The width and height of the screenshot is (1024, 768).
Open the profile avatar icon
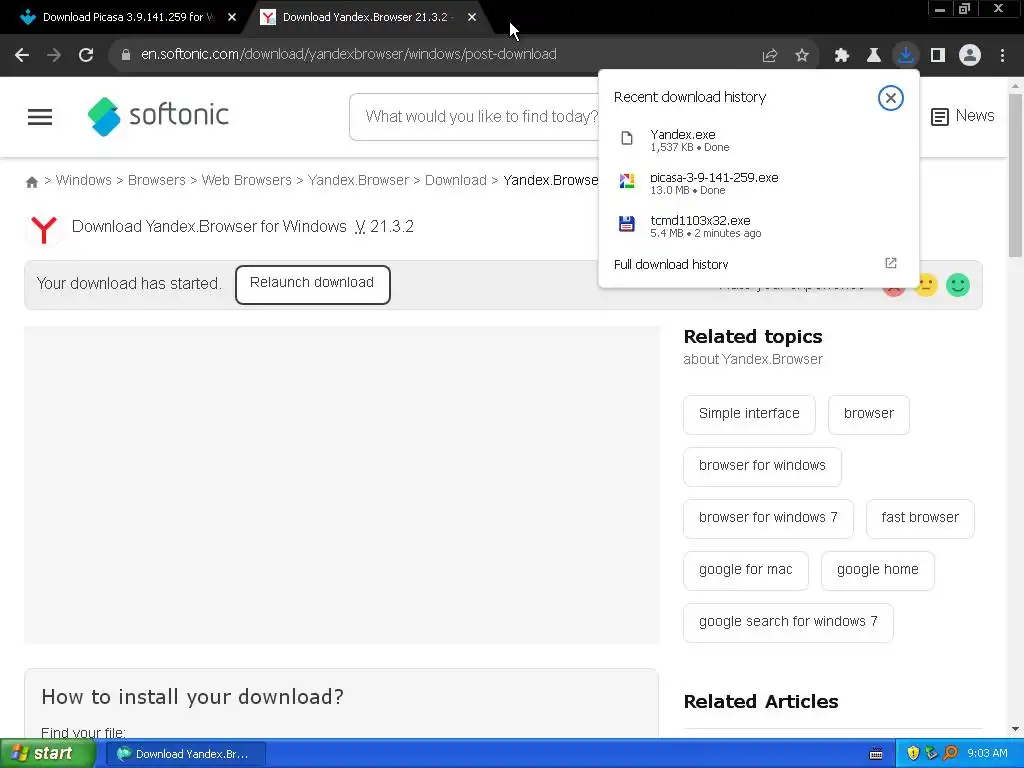(x=970, y=55)
